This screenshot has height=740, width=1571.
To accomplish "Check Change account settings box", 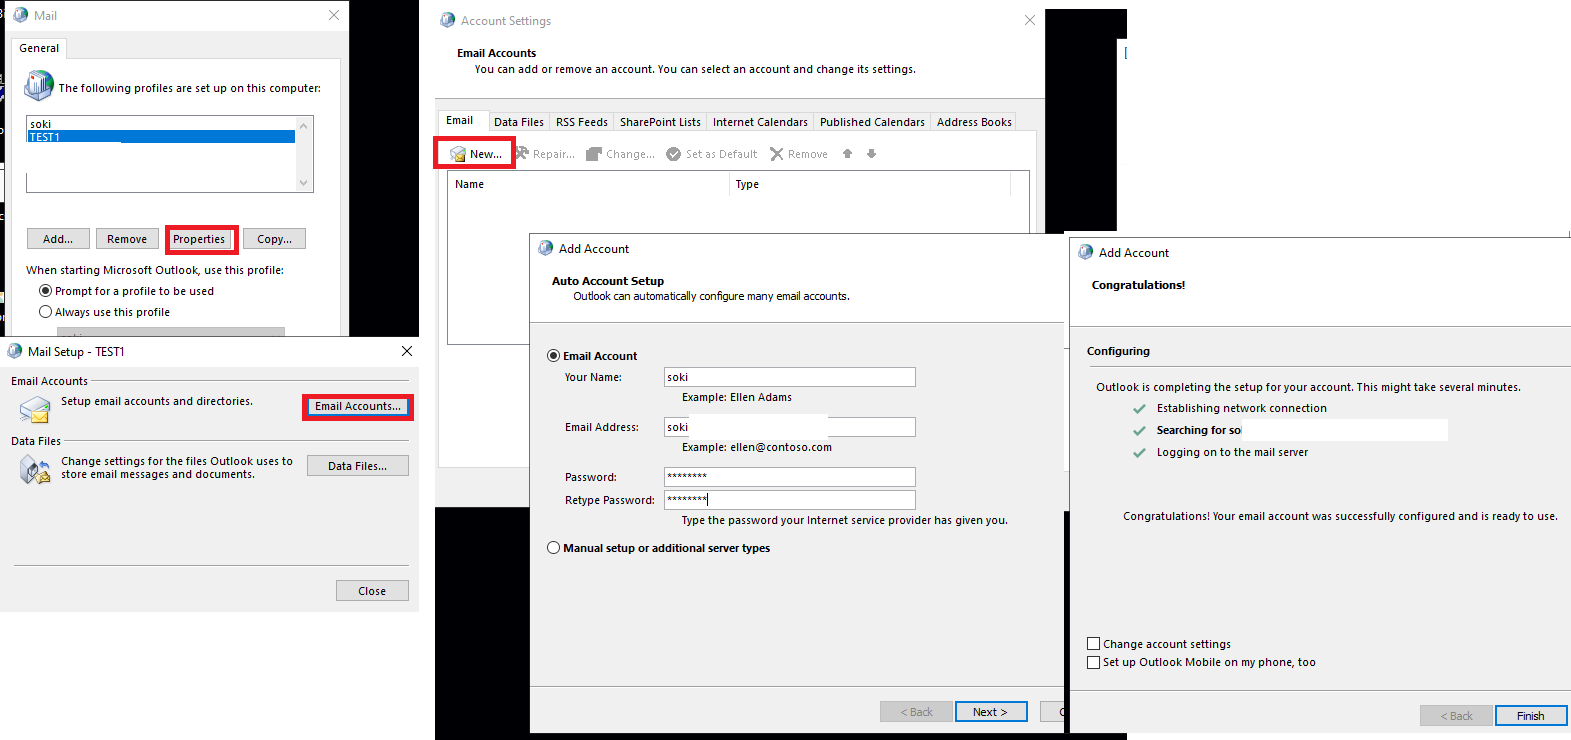I will pyautogui.click(x=1094, y=644).
